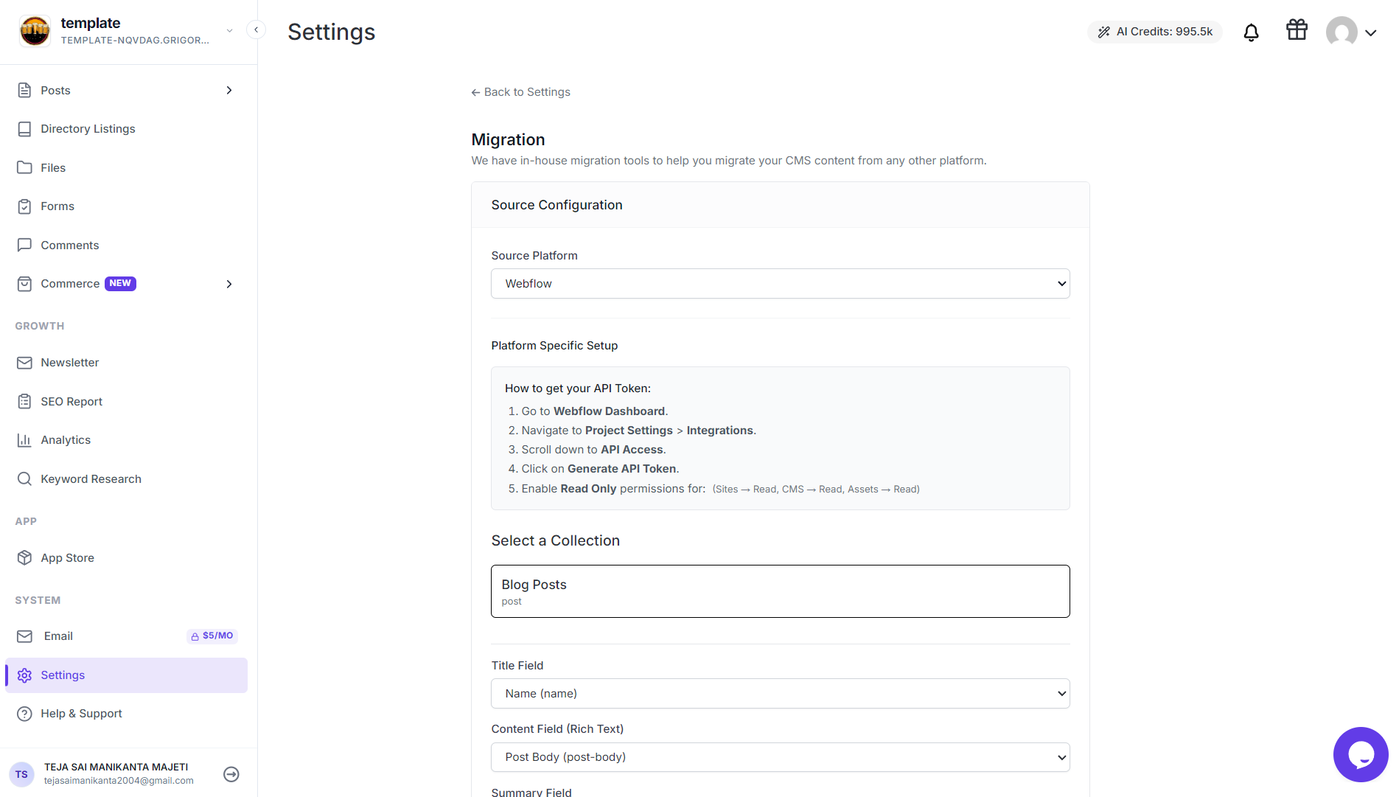
Task: Open the notifications bell icon
Action: (x=1251, y=32)
